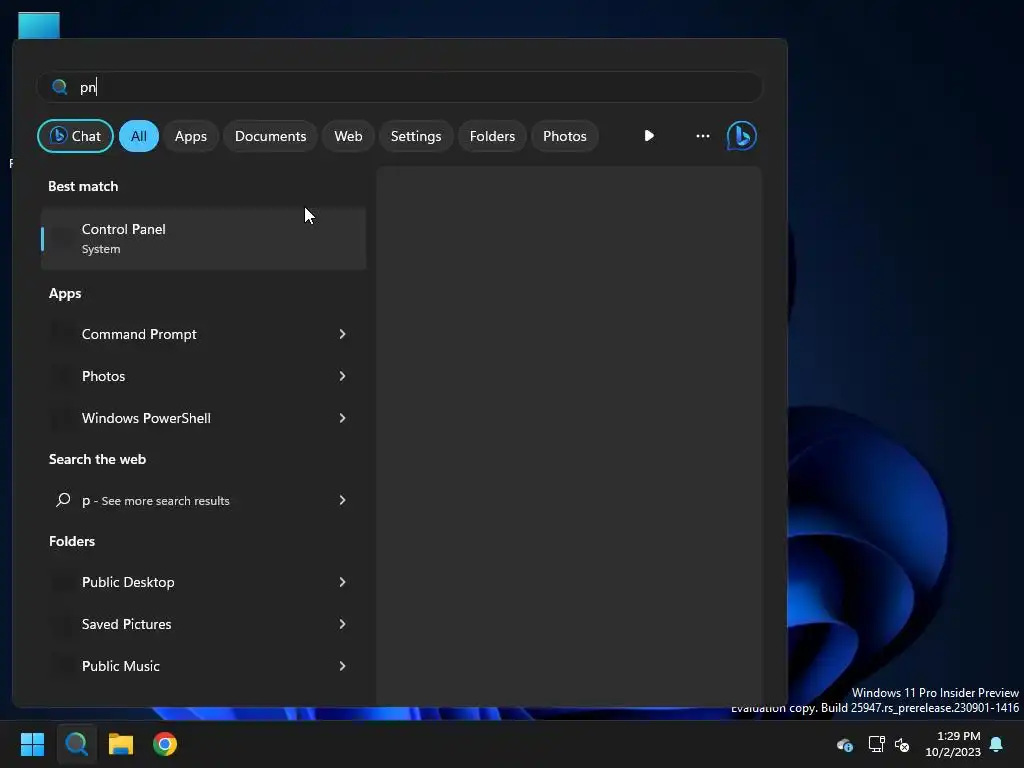Expand Windows PowerShell details chevron
Screen dimensions: 1024x768
click(x=342, y=418)
